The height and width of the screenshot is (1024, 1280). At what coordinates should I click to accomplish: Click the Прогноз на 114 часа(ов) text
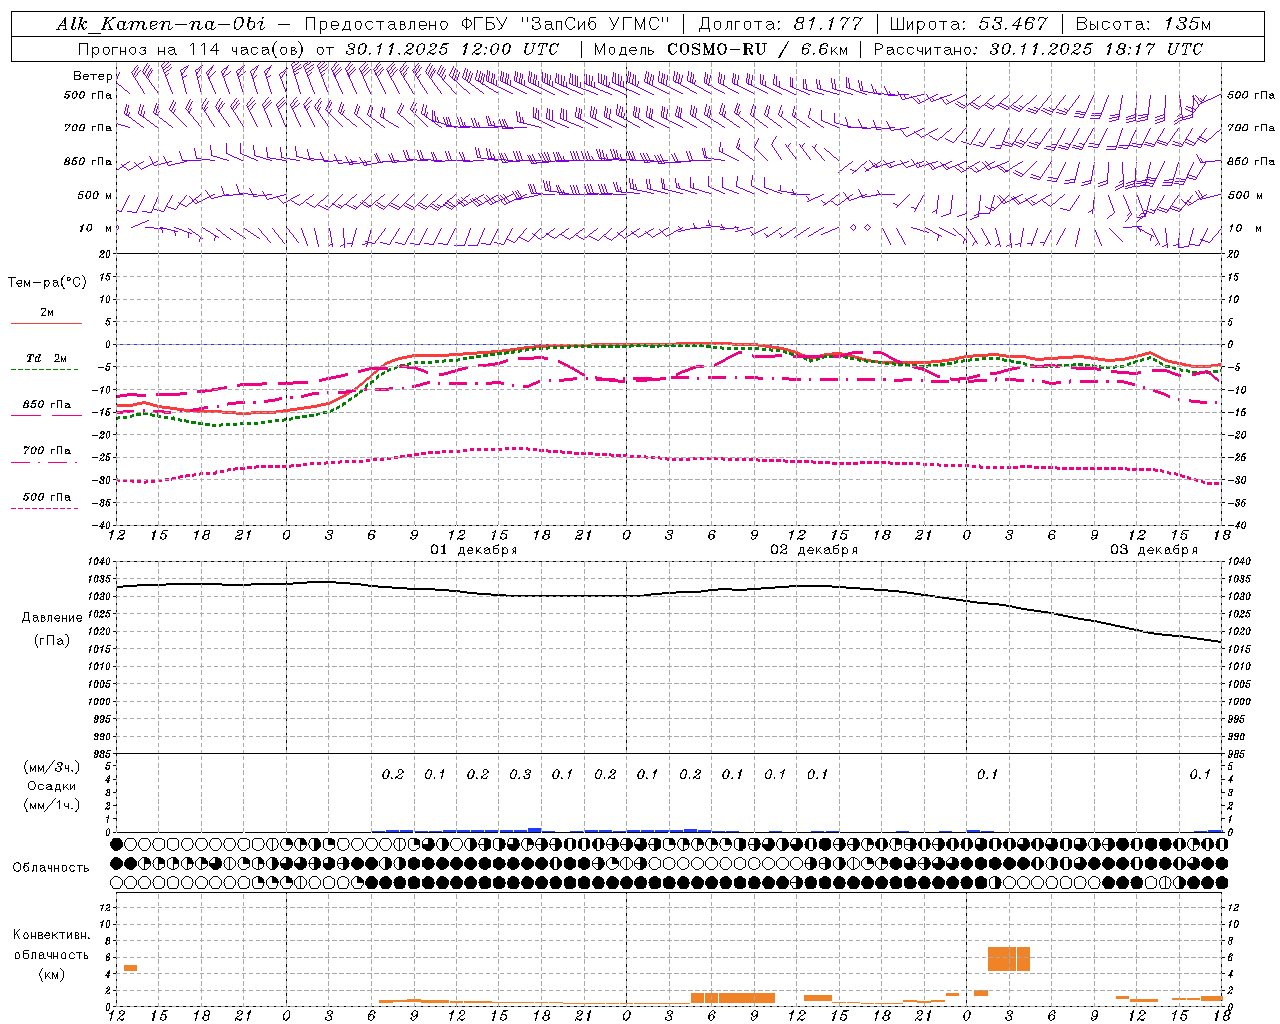192,49
